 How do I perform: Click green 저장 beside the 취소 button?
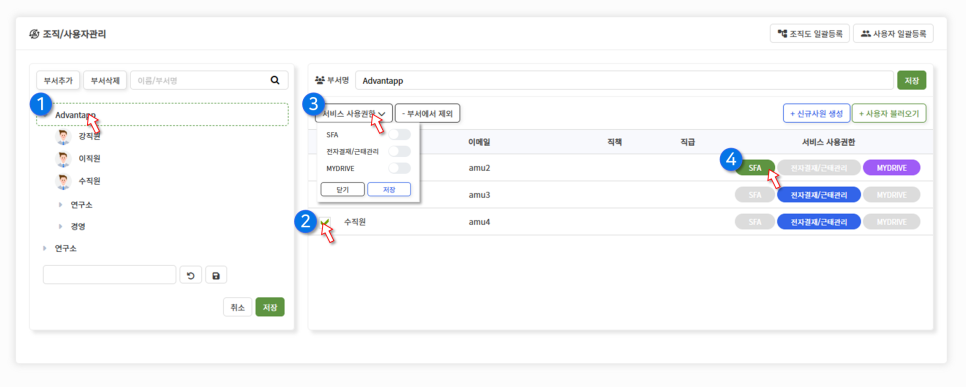(270, 308)
